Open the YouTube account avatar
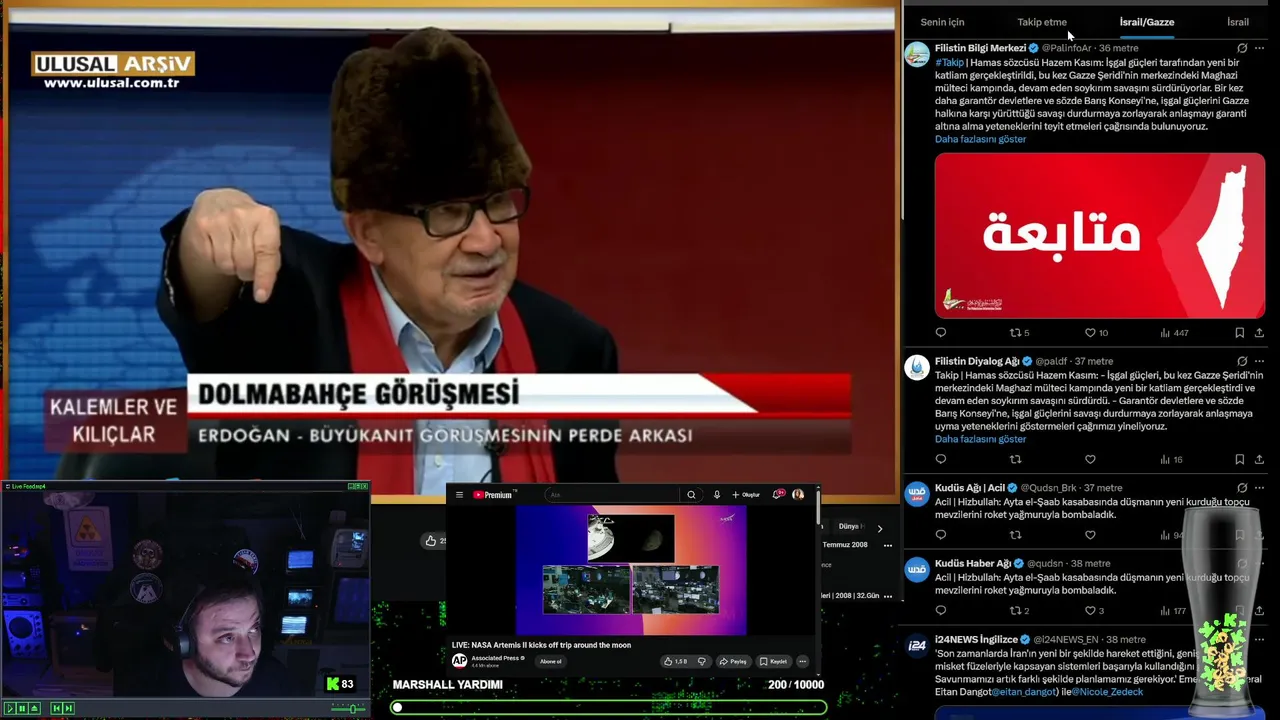 (798, 494)
